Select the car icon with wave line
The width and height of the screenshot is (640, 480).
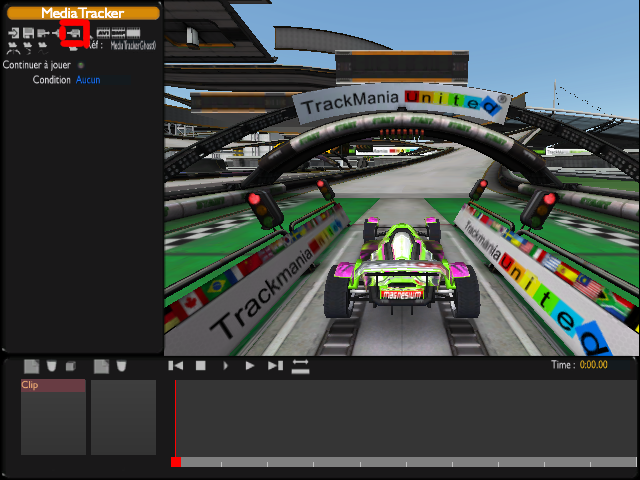click(43, 48)
